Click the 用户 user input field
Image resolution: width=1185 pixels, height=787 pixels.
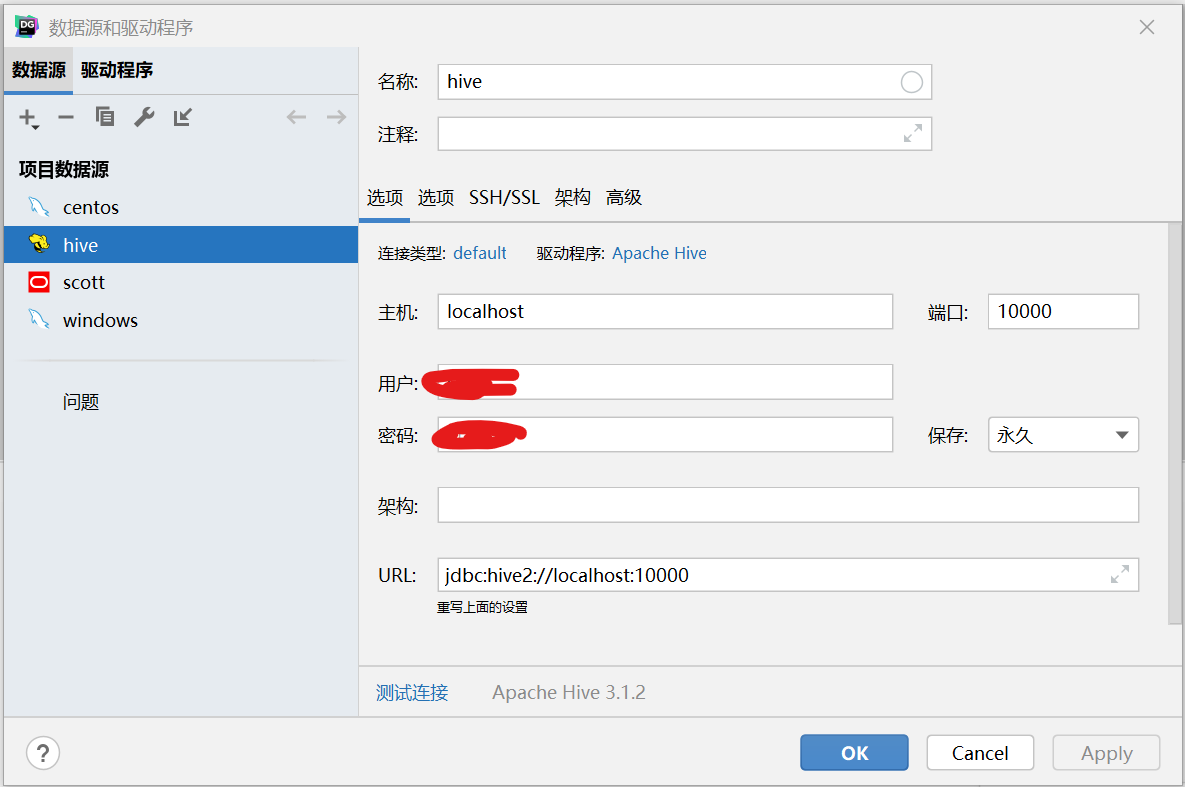click(x=665, y=382)
